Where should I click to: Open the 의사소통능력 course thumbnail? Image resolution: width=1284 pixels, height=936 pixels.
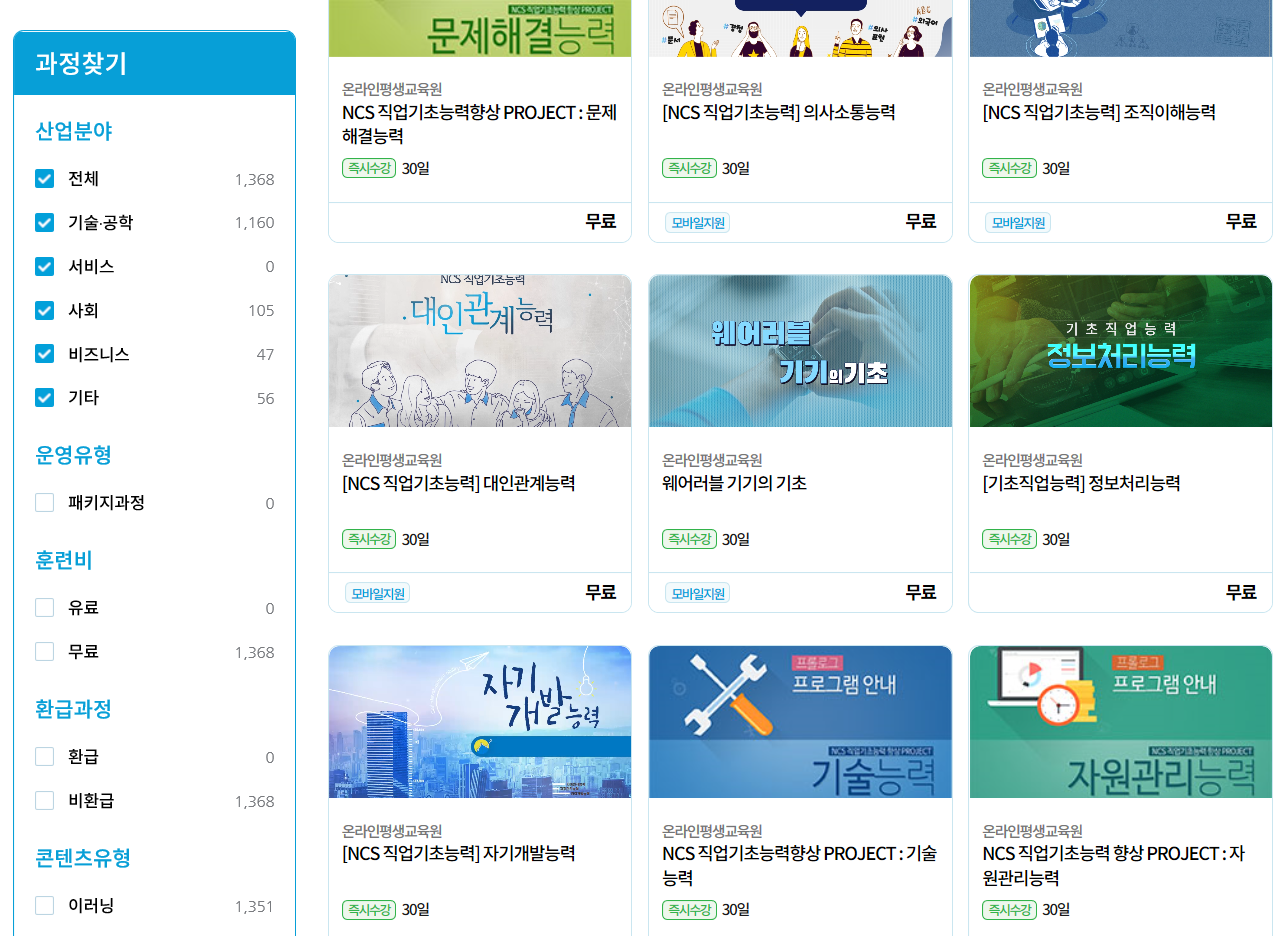point(800,28)
